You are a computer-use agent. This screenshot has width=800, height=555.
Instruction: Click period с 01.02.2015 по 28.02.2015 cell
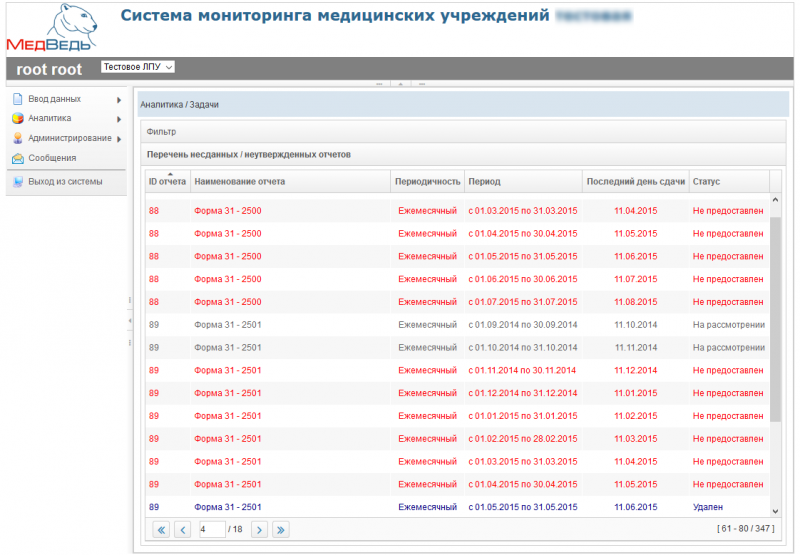523,439
